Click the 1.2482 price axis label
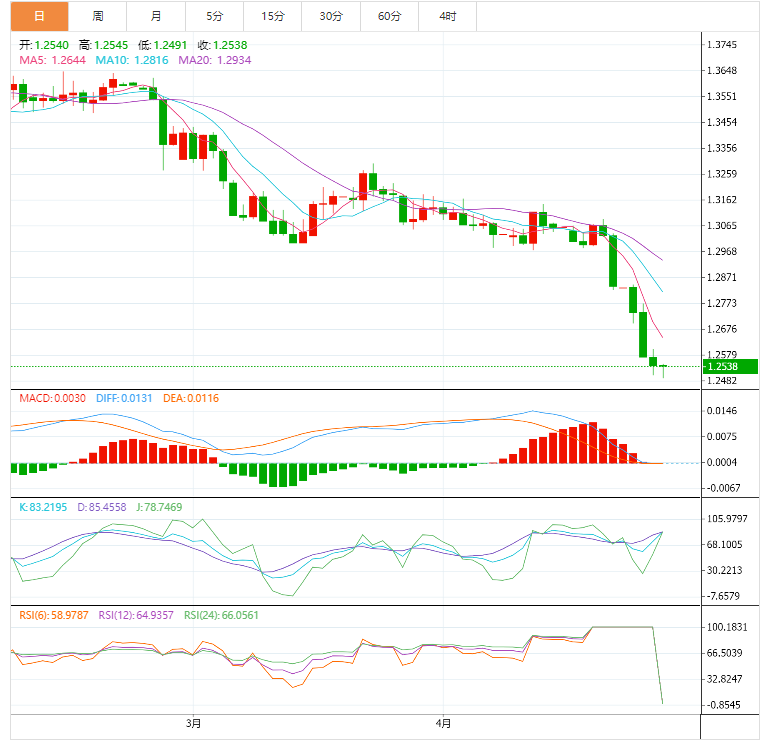Screen dimensions: 765x750 [x=722, y=381]
